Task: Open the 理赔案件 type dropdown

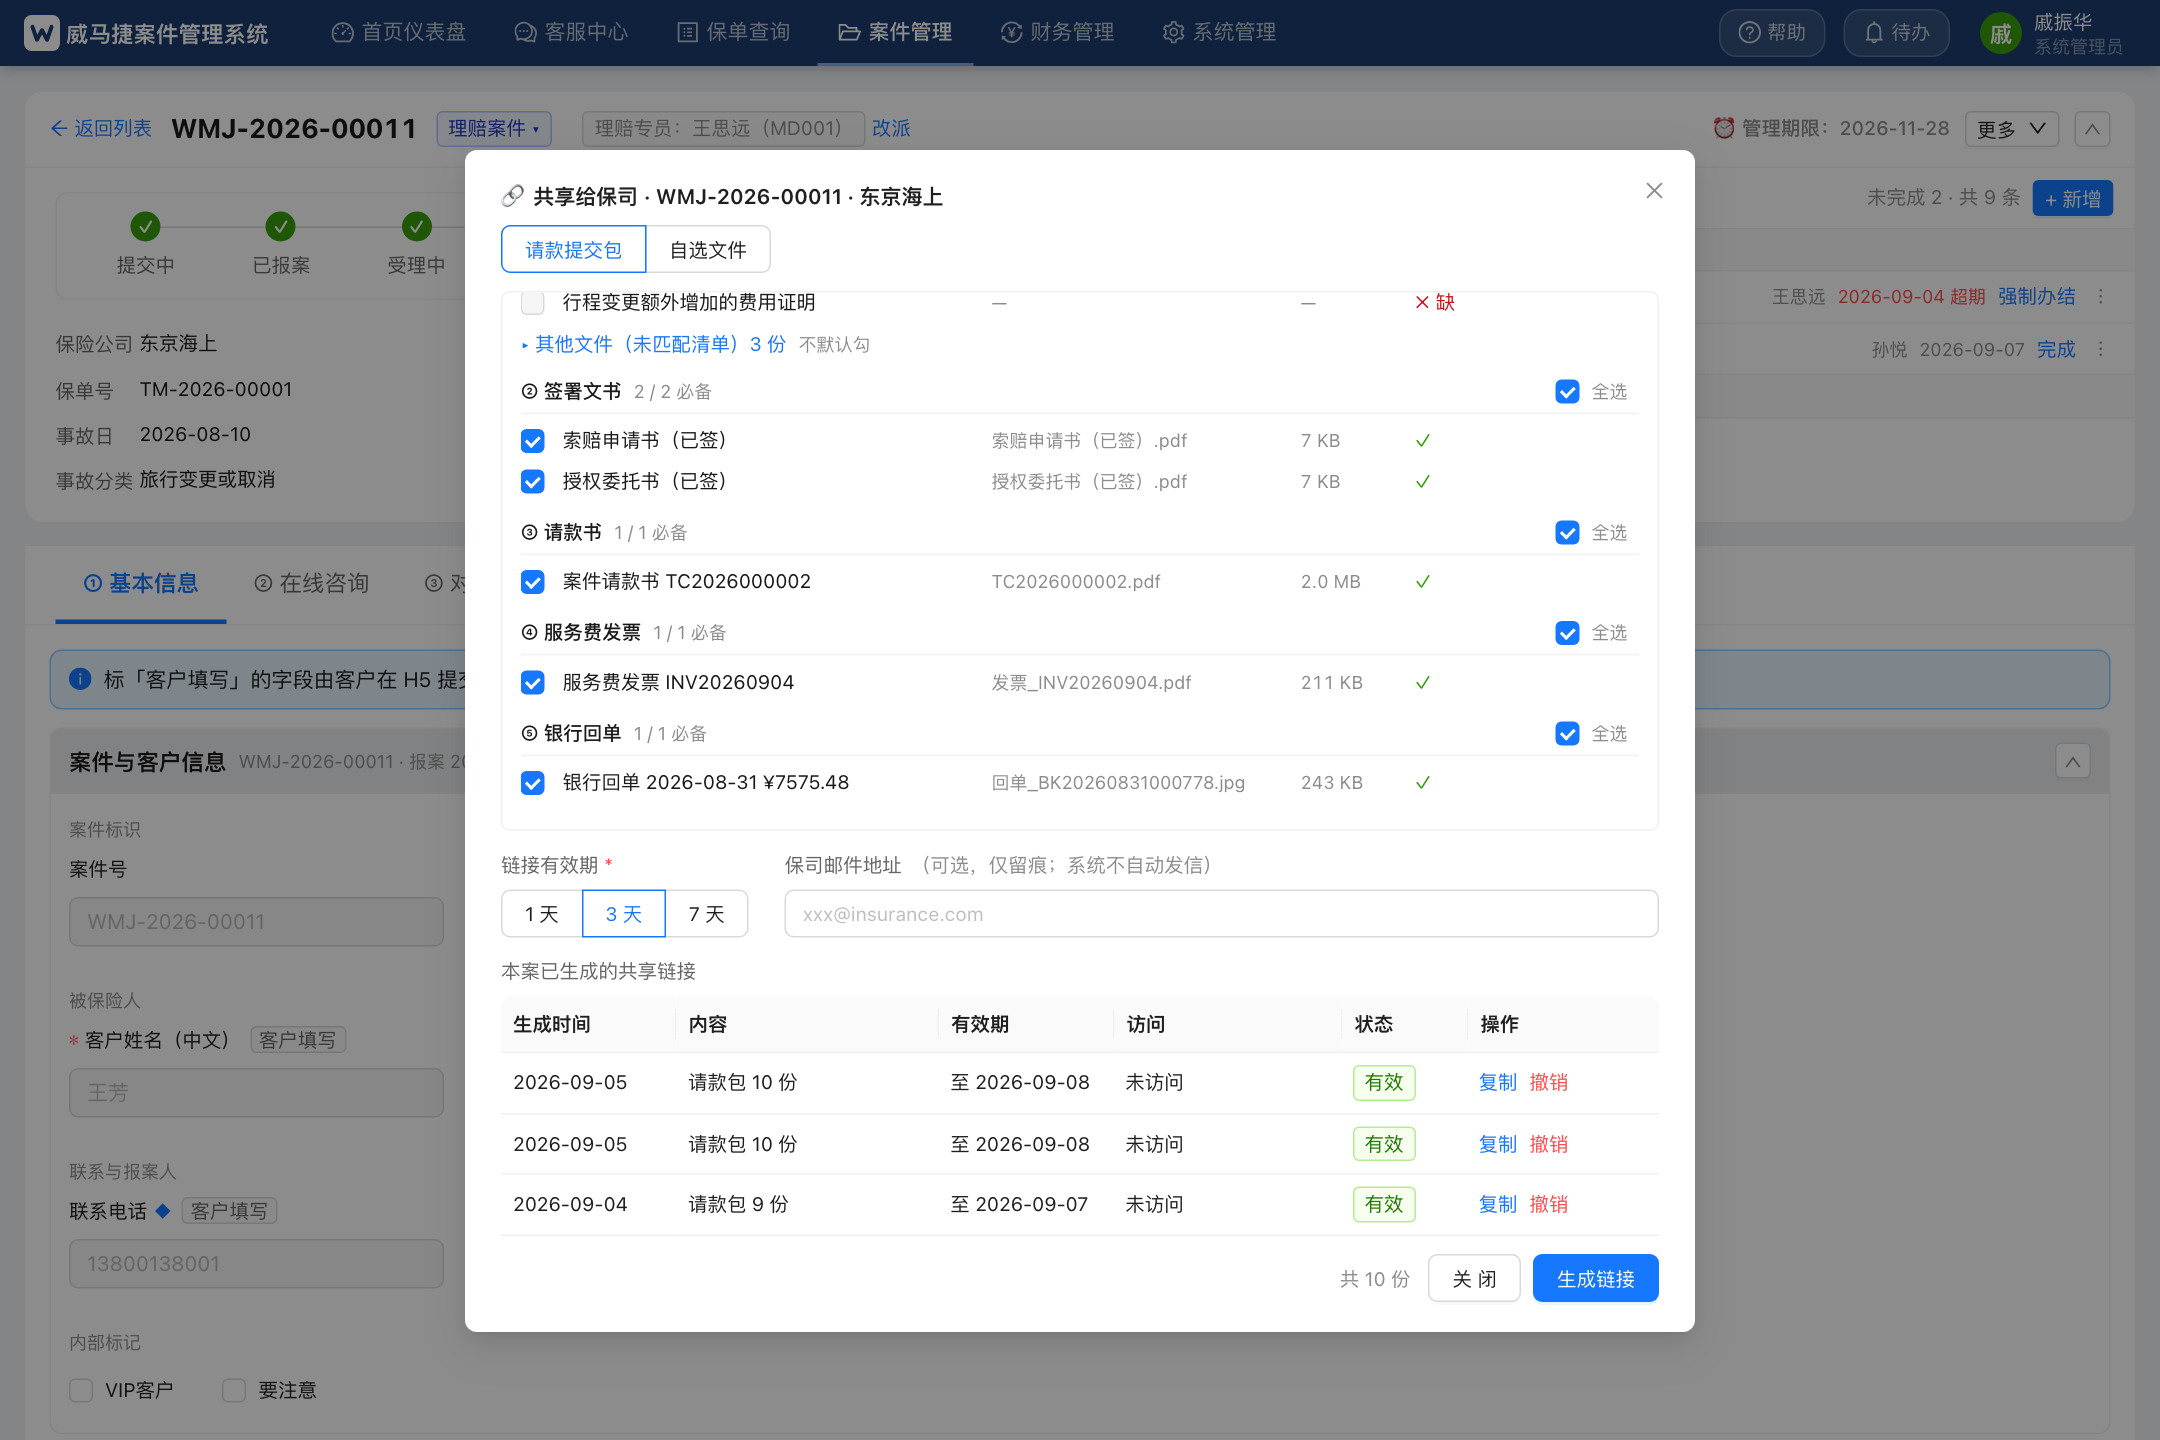Action: point(494,128)
